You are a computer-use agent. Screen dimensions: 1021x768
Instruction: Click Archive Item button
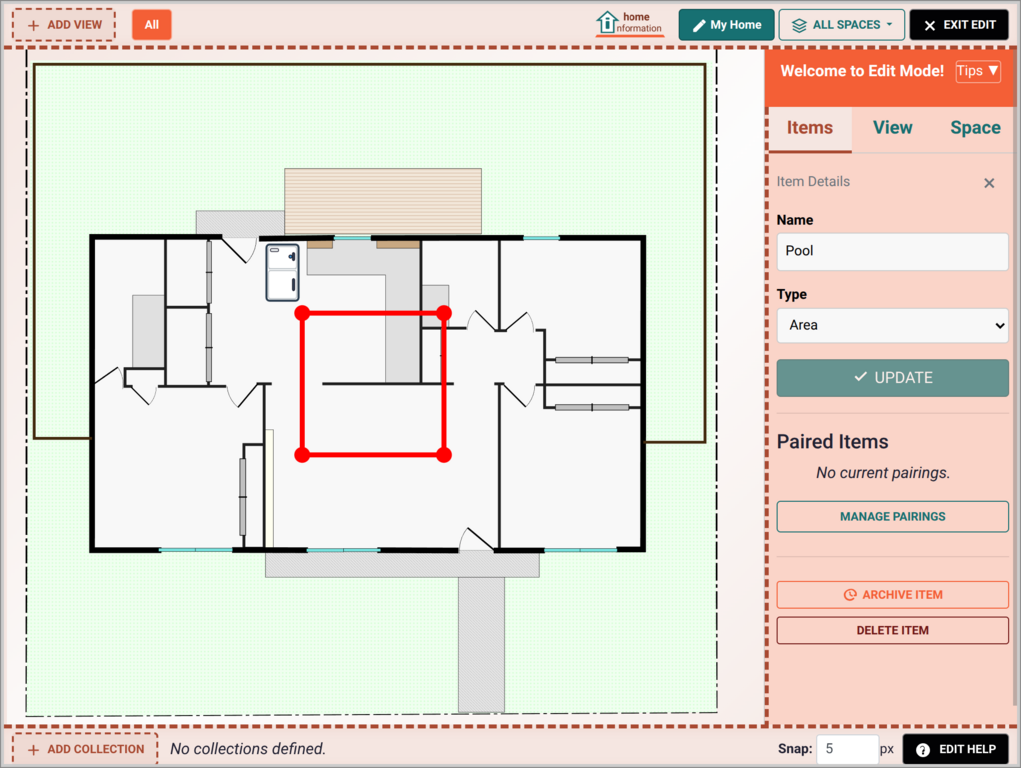pyautogui.click(x=892, y=595)
